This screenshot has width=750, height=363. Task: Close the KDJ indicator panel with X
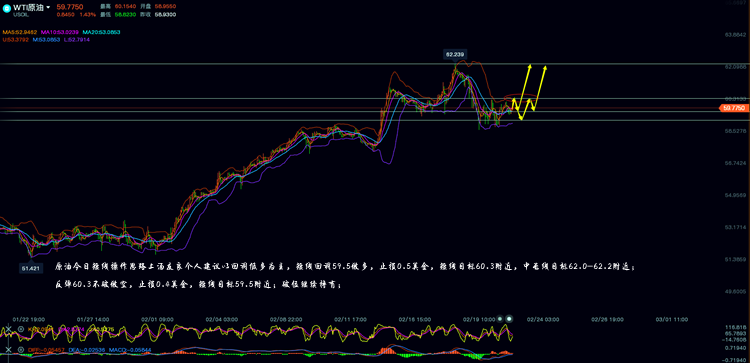tap(8, 329)
